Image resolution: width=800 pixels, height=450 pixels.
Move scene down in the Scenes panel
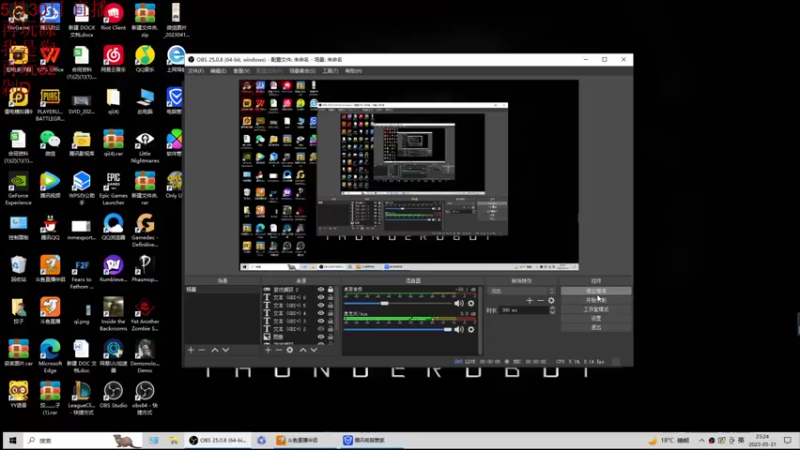(x=226, y=350)
